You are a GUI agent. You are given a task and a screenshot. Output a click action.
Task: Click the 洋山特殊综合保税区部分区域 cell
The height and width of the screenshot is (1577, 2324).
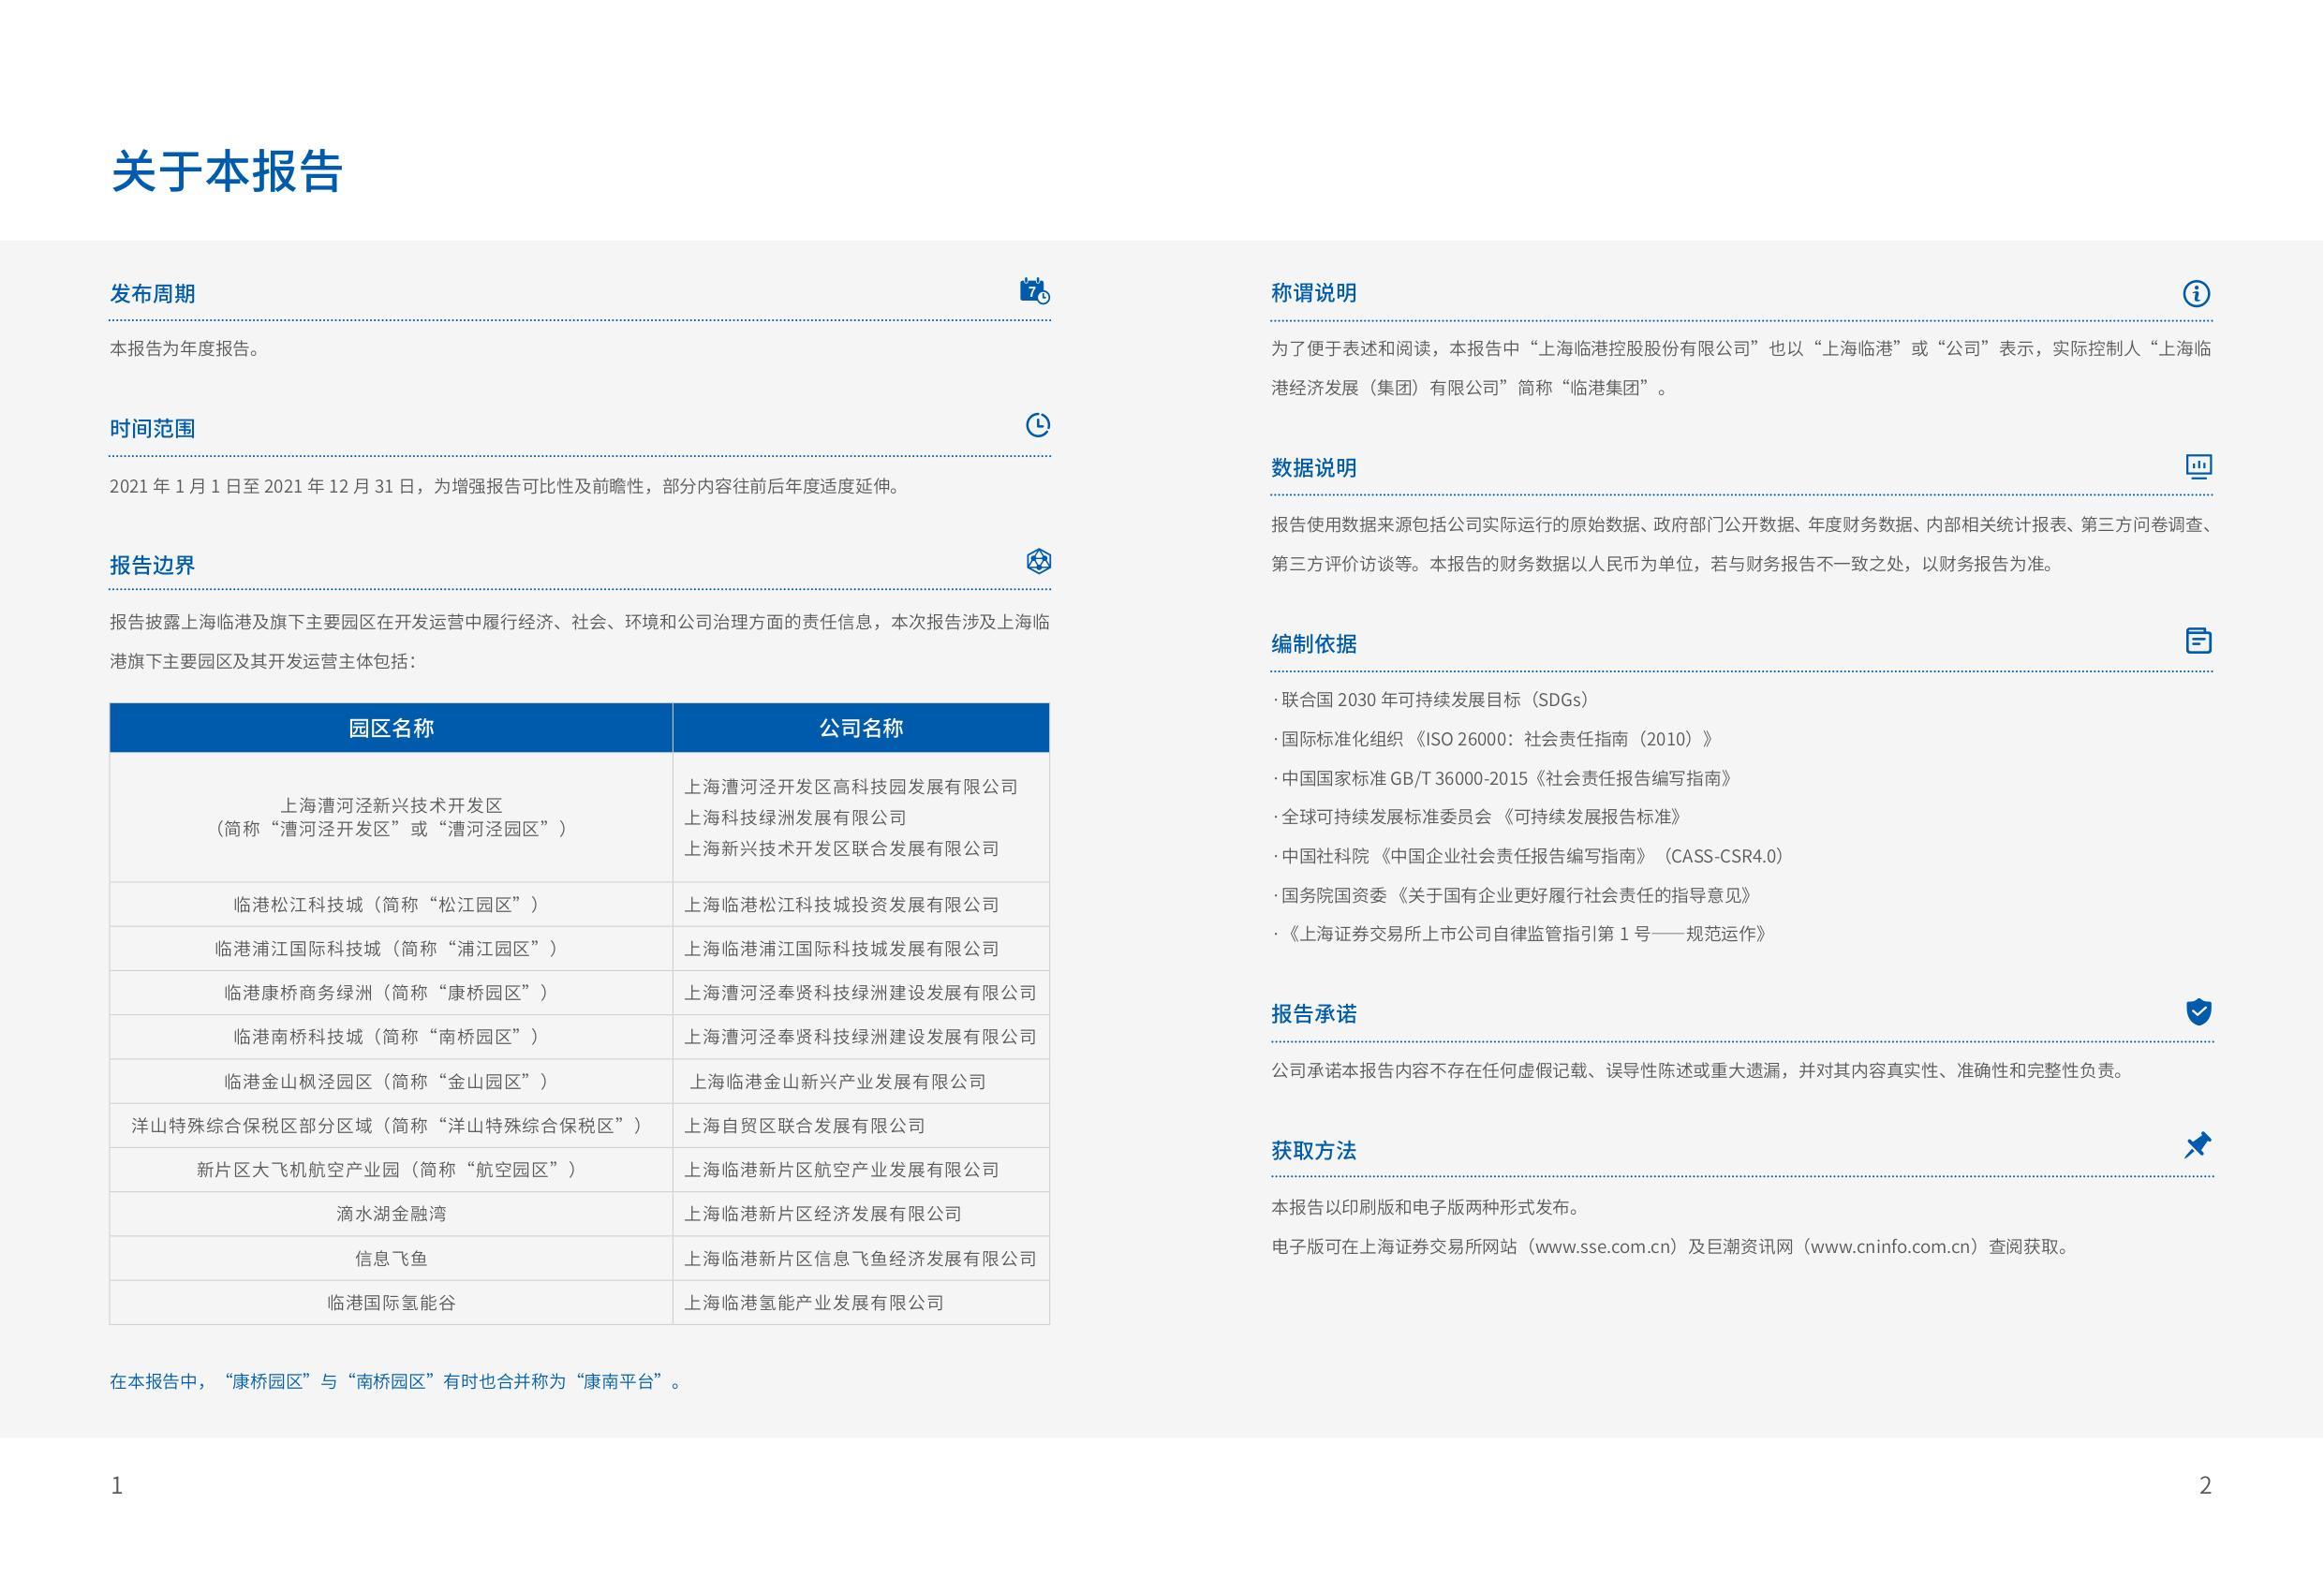[x=391, y=1126]
